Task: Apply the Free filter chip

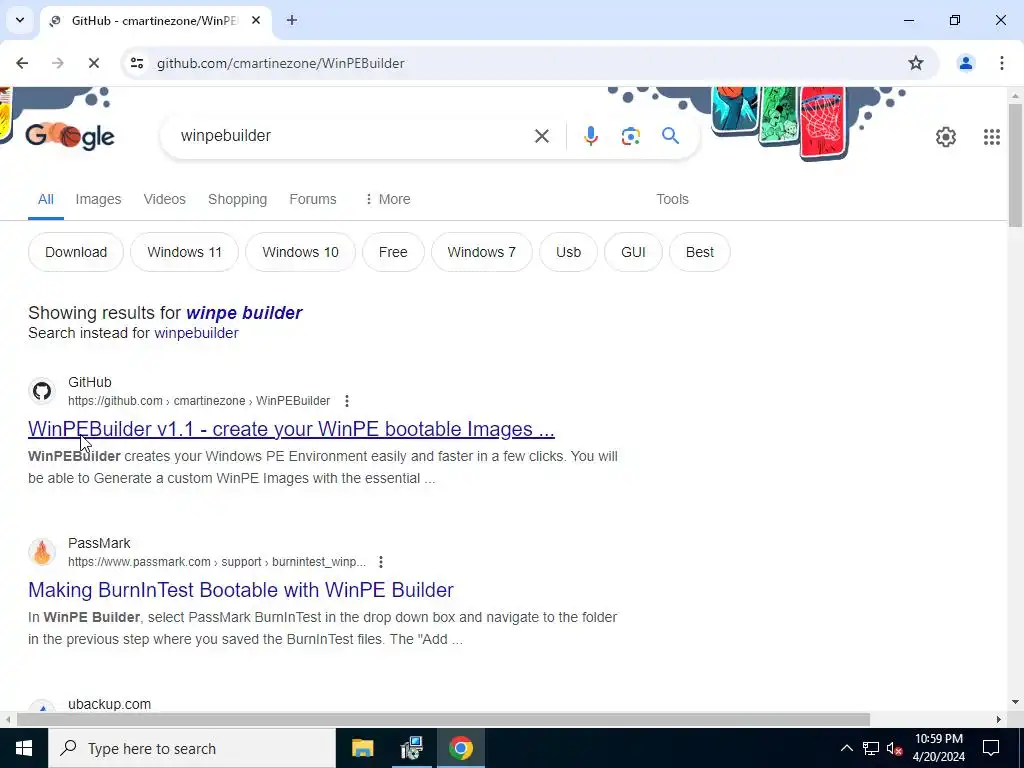Action: point(393,252)
